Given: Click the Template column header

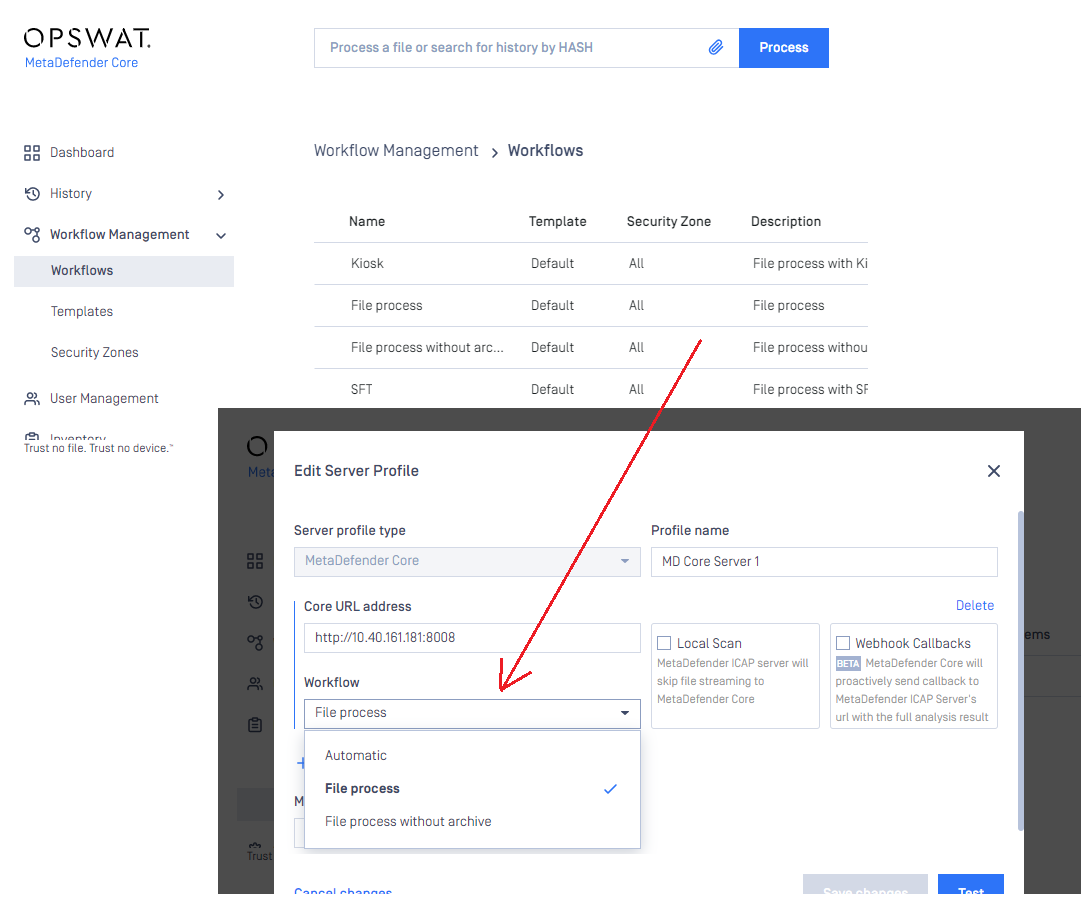Looking at the screenshot, I should click(558, 221).
